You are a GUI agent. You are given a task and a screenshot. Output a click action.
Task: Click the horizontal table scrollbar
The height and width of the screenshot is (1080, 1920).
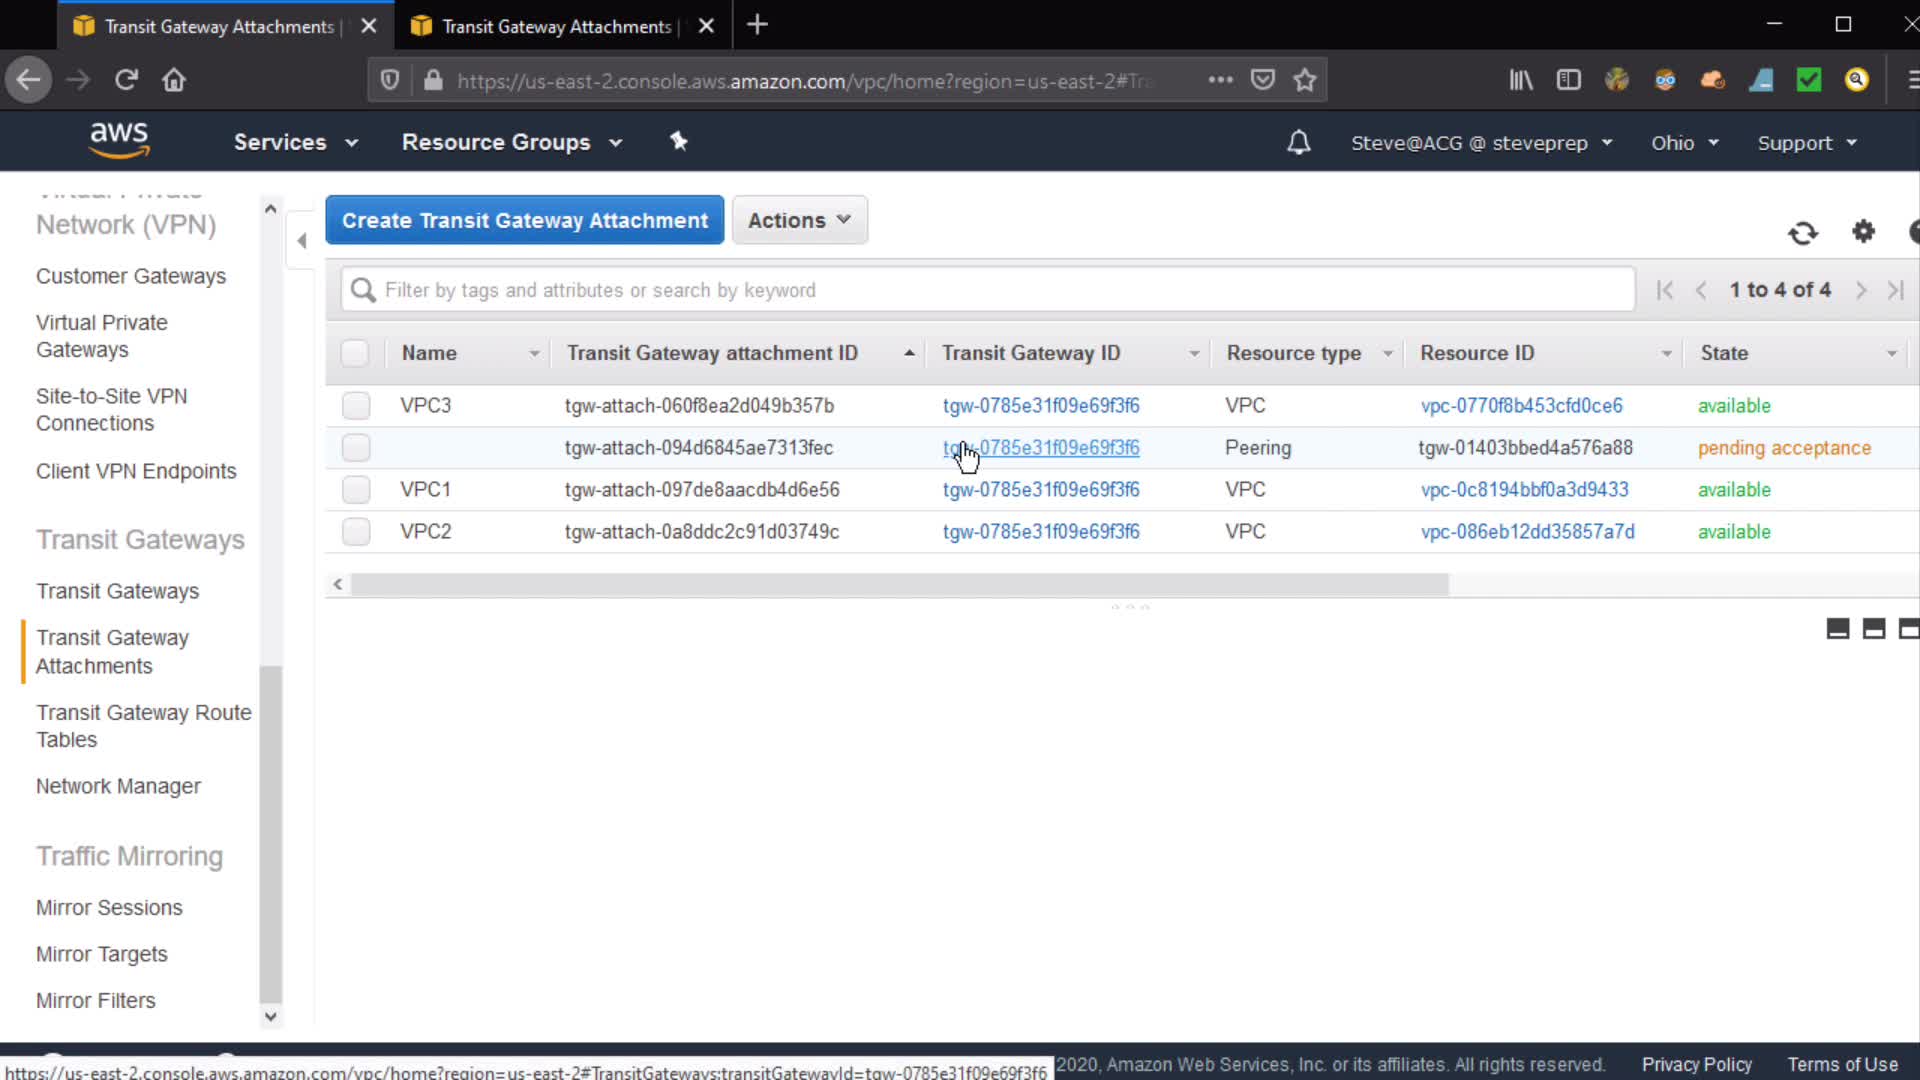click(x=898, y=585)
